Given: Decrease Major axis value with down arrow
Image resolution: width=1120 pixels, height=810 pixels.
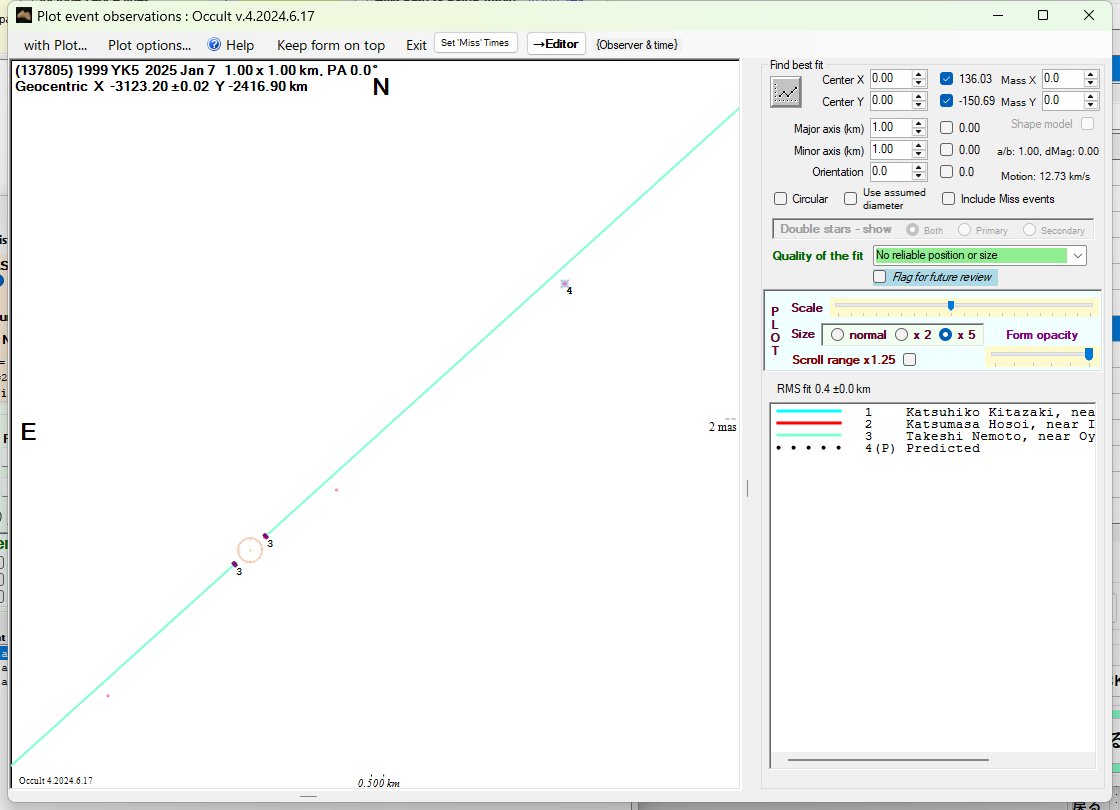Looking at the screenshot, I should pos(919,132).
